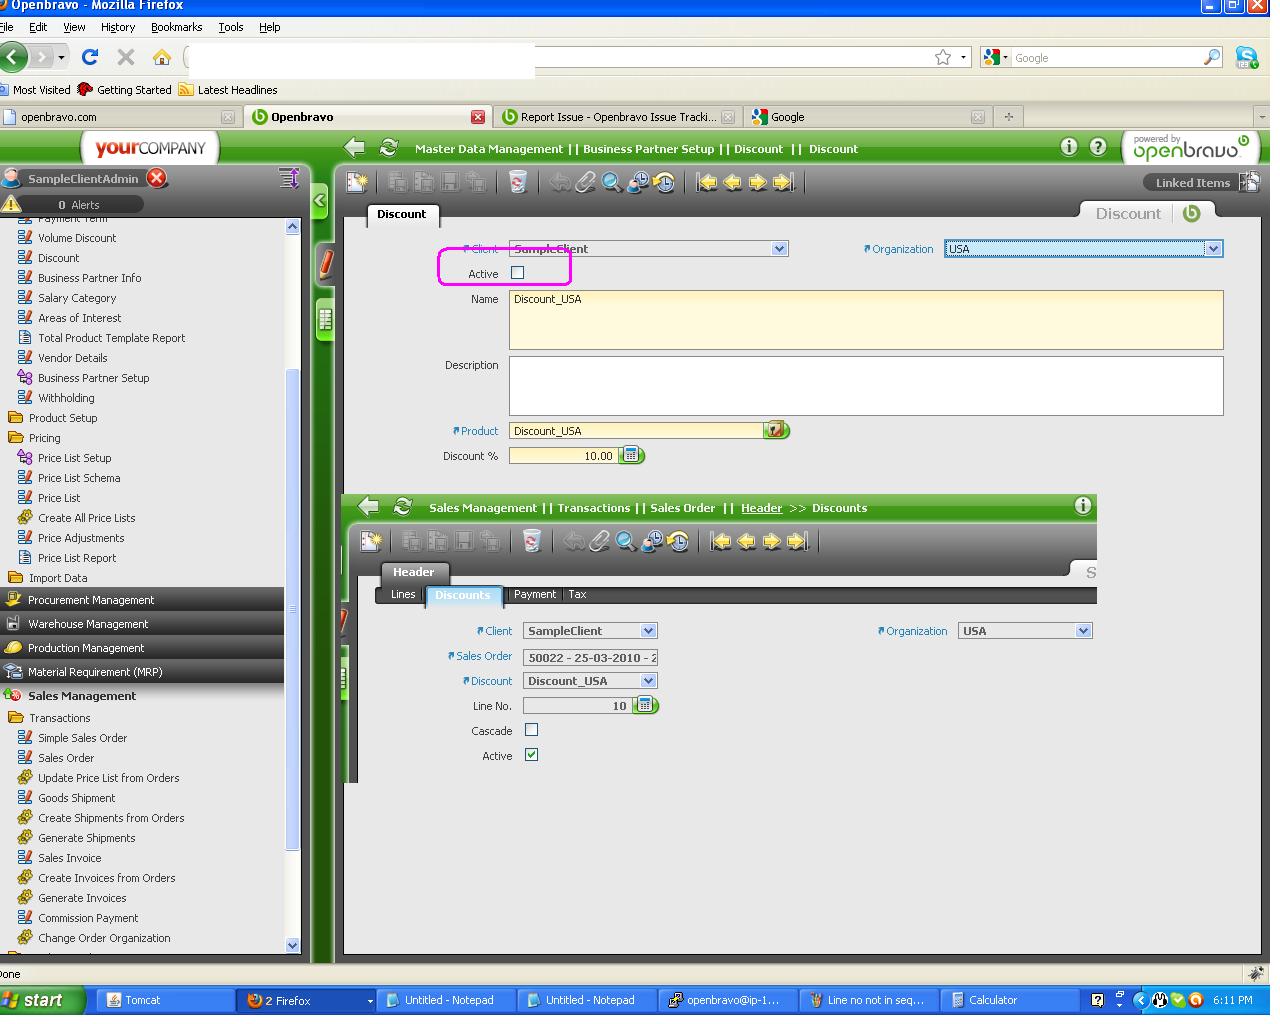The width and height of the screenshot is (1280, 1024).
Task: Create new record in Sales Order Discounts toolbar
Action: coord(372,541)
